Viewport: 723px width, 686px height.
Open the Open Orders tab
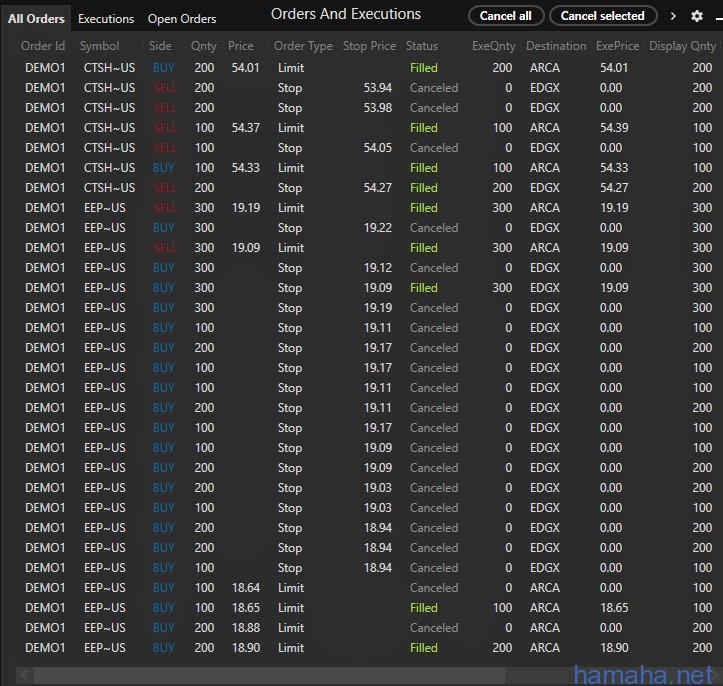click(x=182, y=19)
